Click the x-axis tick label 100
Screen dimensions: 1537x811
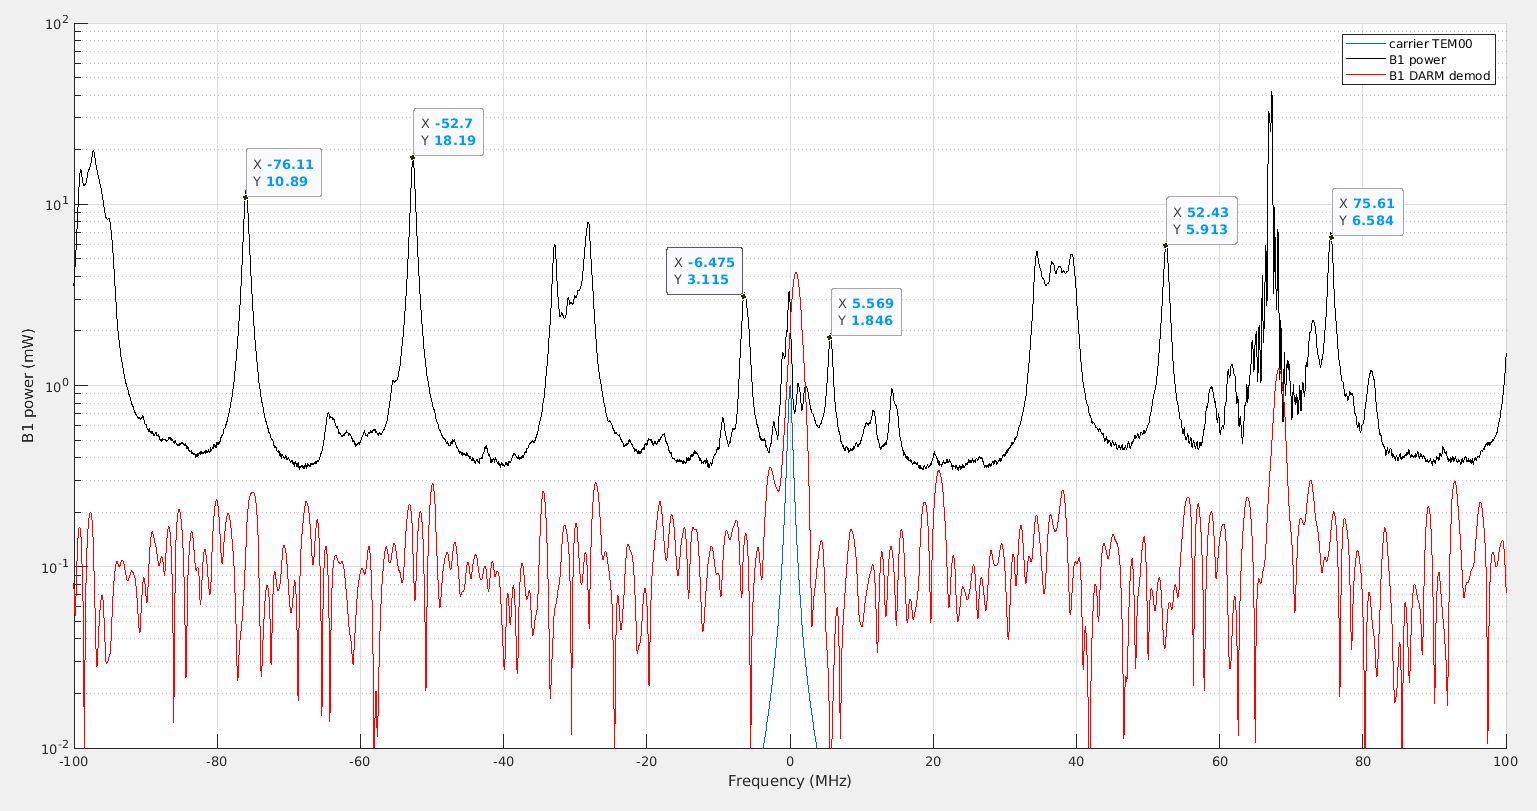1506,762
